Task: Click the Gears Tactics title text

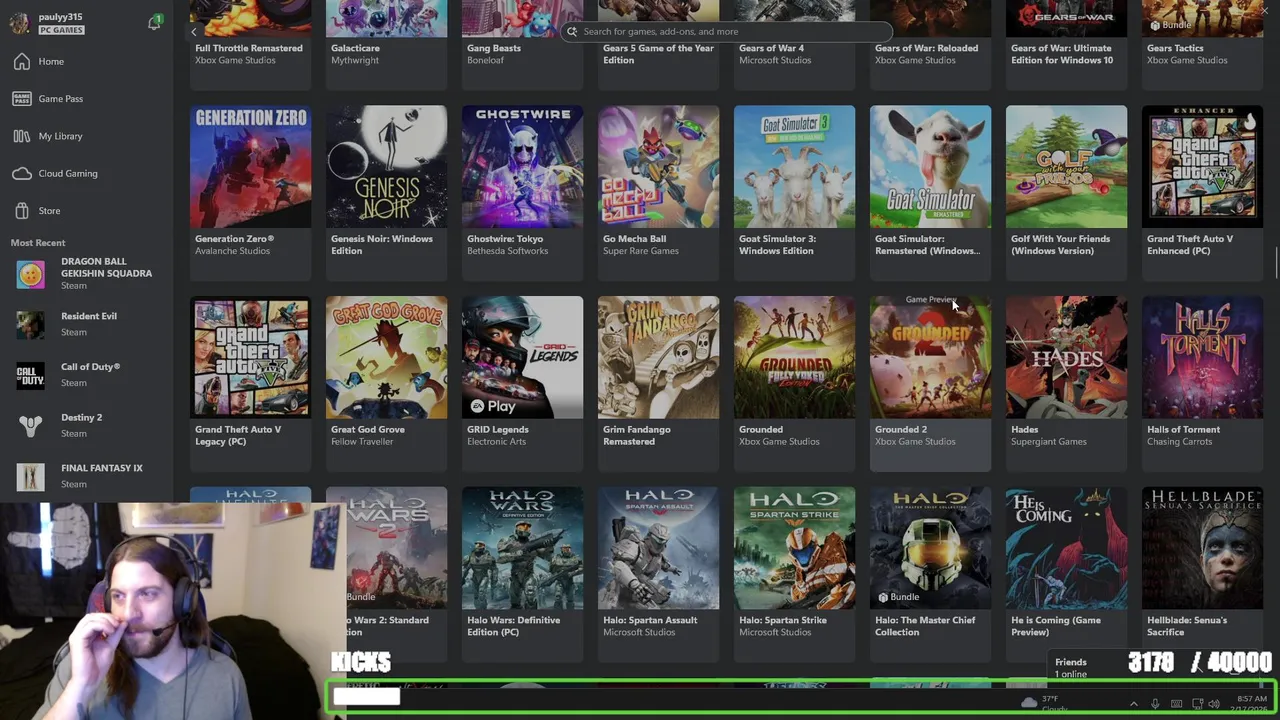Action: point(1175,48)
